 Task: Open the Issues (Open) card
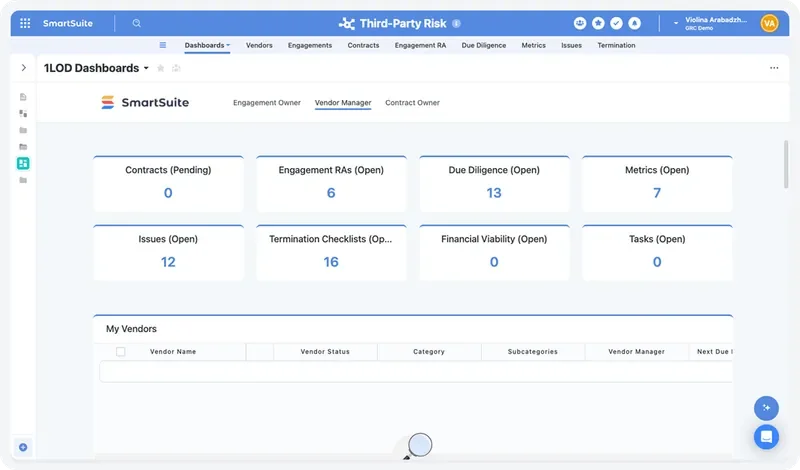point(168,252)
